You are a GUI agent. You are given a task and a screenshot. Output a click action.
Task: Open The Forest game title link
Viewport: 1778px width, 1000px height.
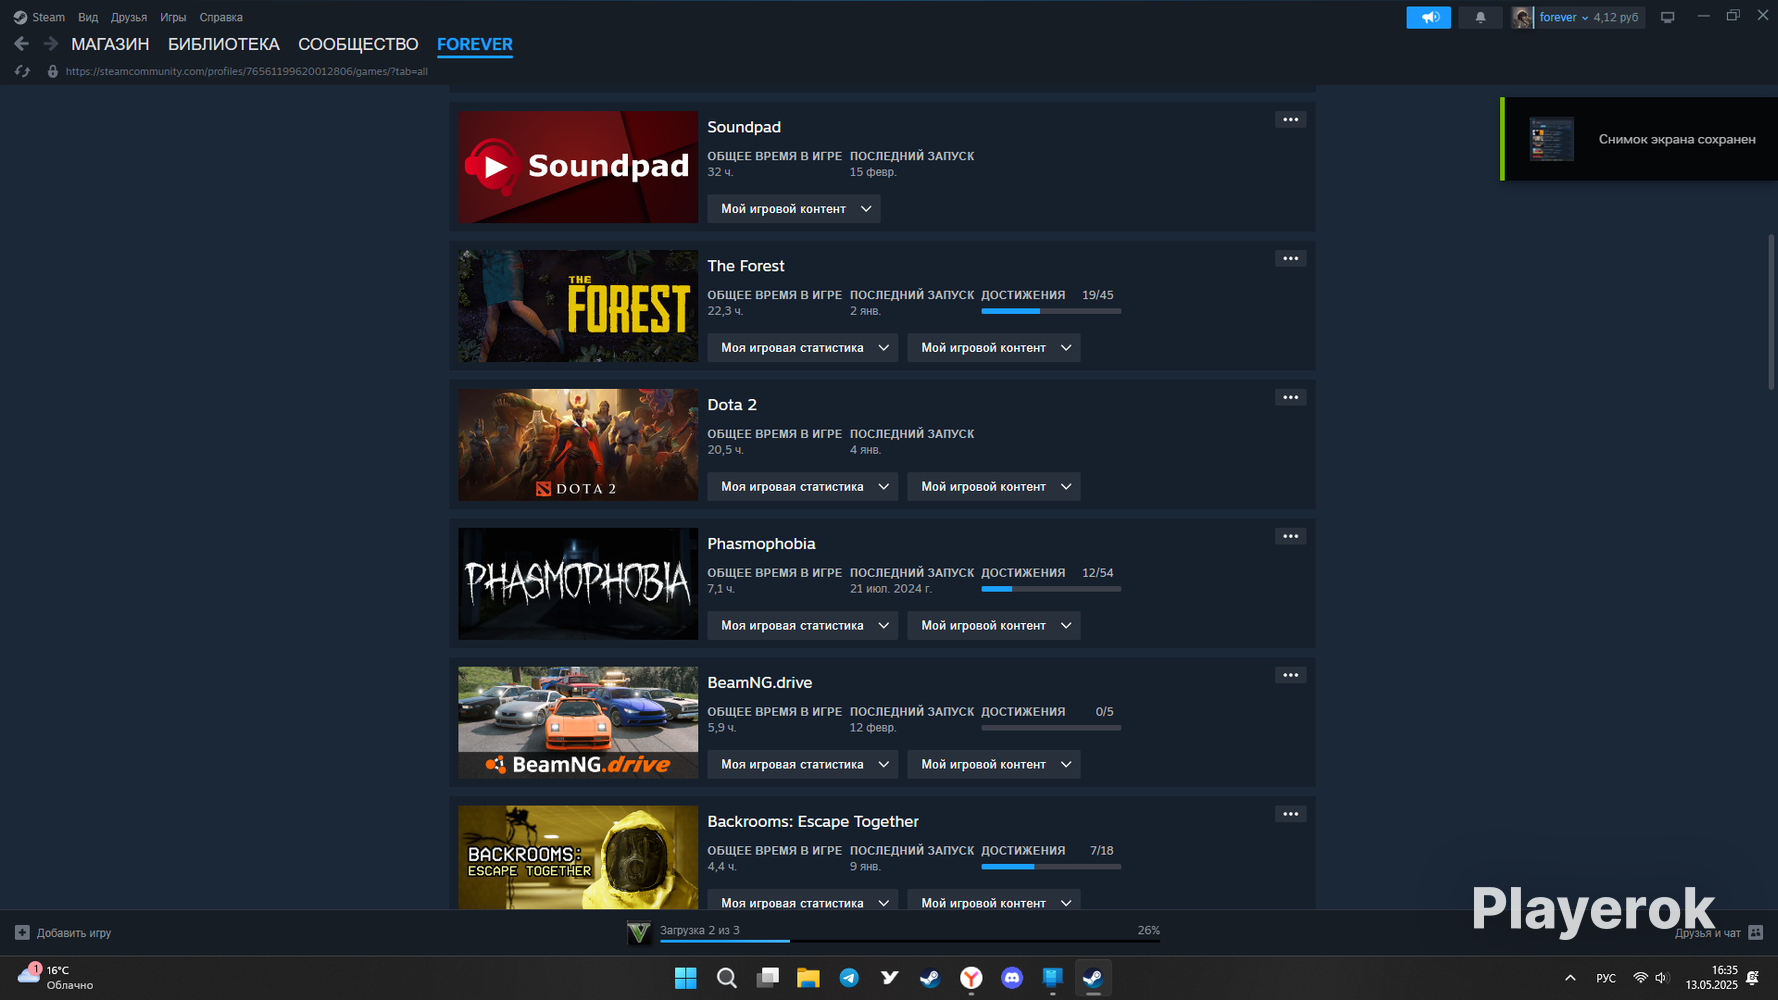(x=746, y=266)
